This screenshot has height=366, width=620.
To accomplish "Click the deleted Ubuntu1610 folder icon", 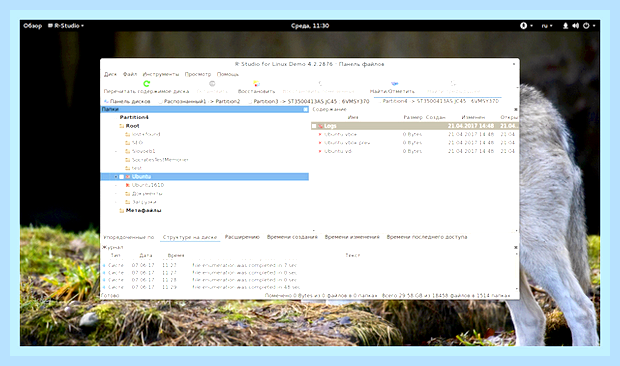I will tap(128, 185).
